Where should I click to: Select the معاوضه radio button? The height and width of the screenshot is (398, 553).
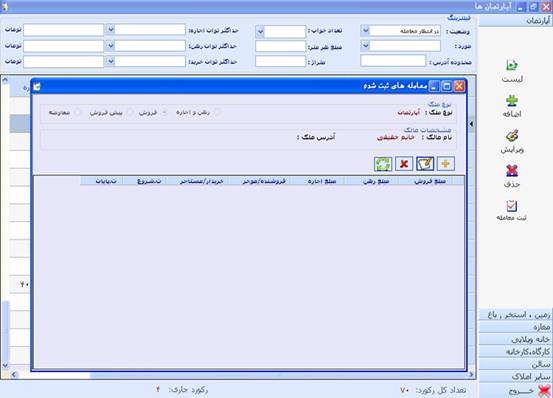78,112
